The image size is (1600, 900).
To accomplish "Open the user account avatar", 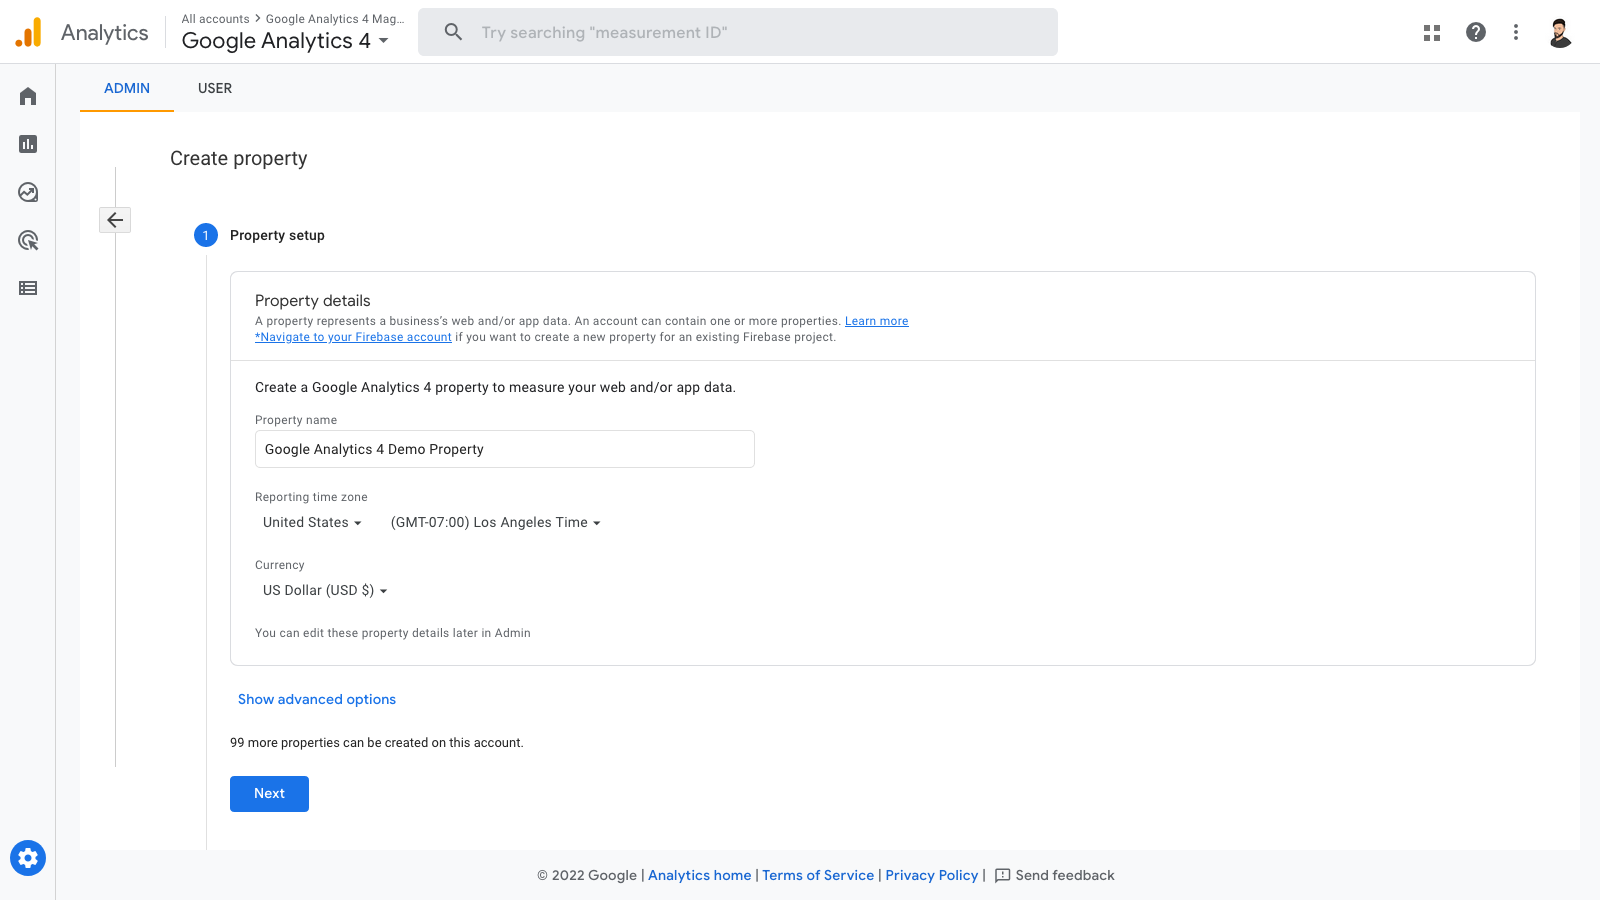I will tap(1560, 32).
